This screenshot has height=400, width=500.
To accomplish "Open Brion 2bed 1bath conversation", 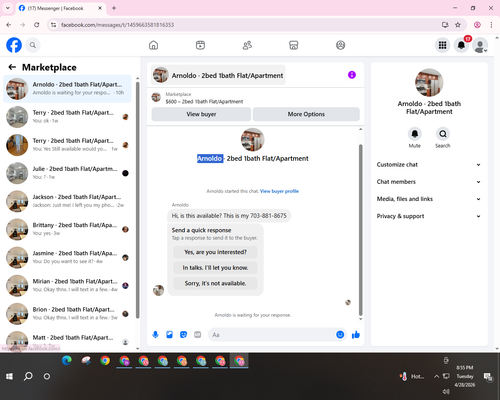I will [67, 314].
